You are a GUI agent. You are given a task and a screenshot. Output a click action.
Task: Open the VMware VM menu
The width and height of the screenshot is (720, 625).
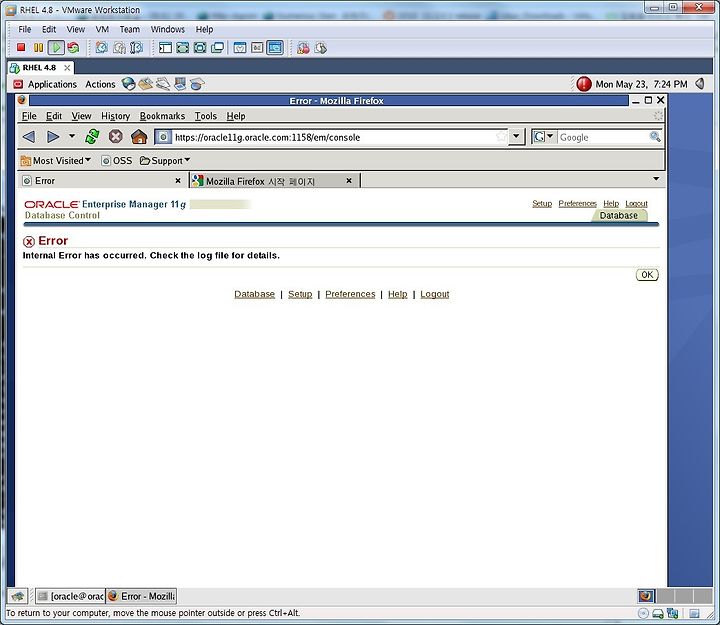(102, 29)
